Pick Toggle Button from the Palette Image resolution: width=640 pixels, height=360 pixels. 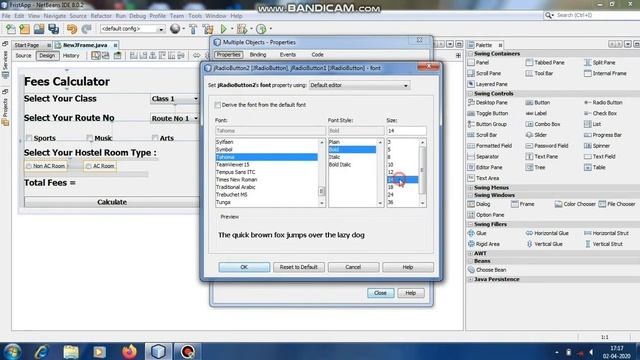tap(488, 113)
